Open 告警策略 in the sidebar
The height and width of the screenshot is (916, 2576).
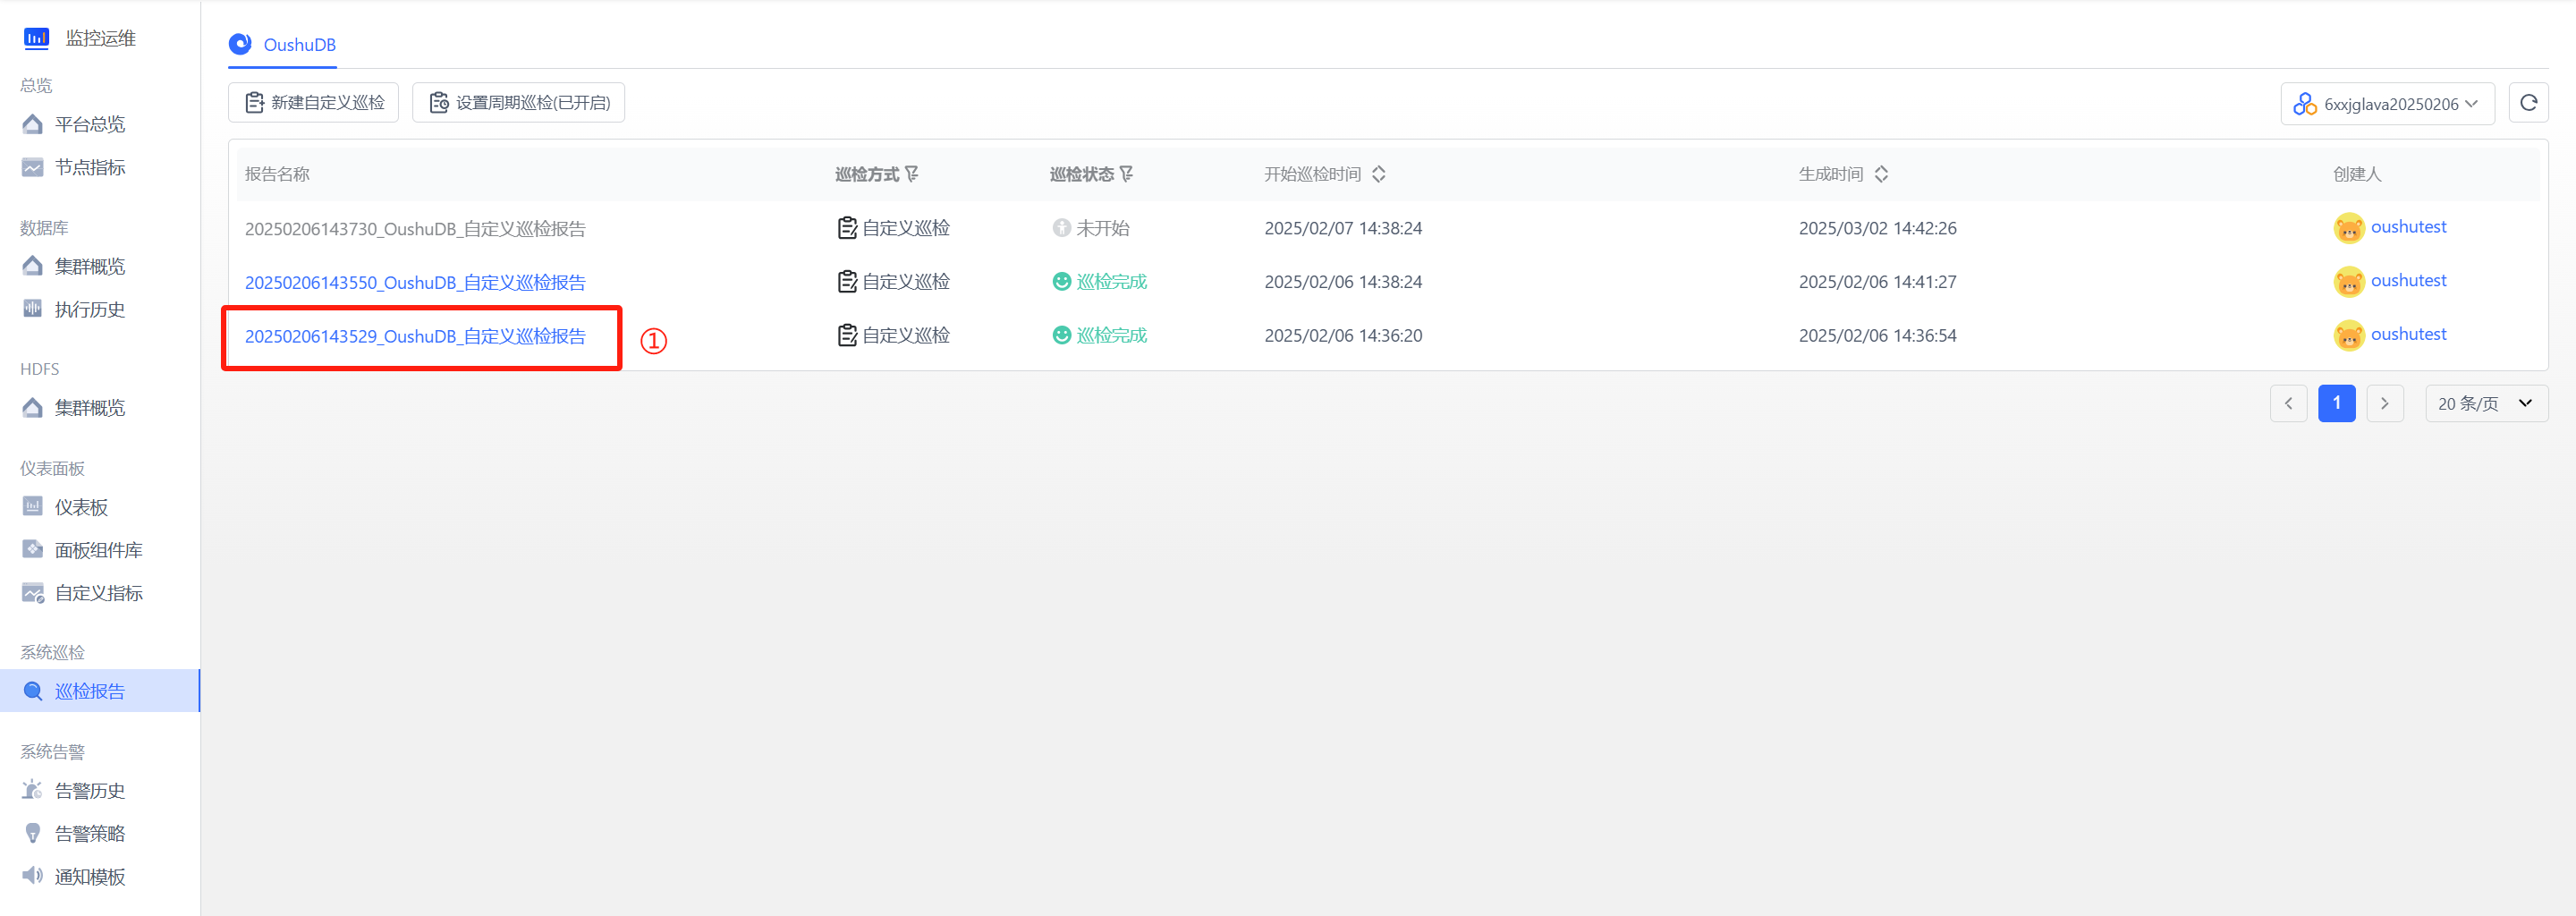pyautogui.click(x=90, y=834)
